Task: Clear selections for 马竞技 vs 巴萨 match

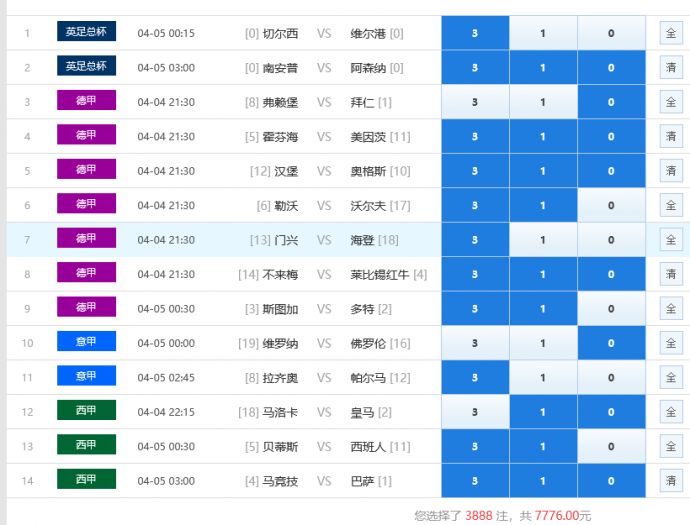Action: point(671,481)
